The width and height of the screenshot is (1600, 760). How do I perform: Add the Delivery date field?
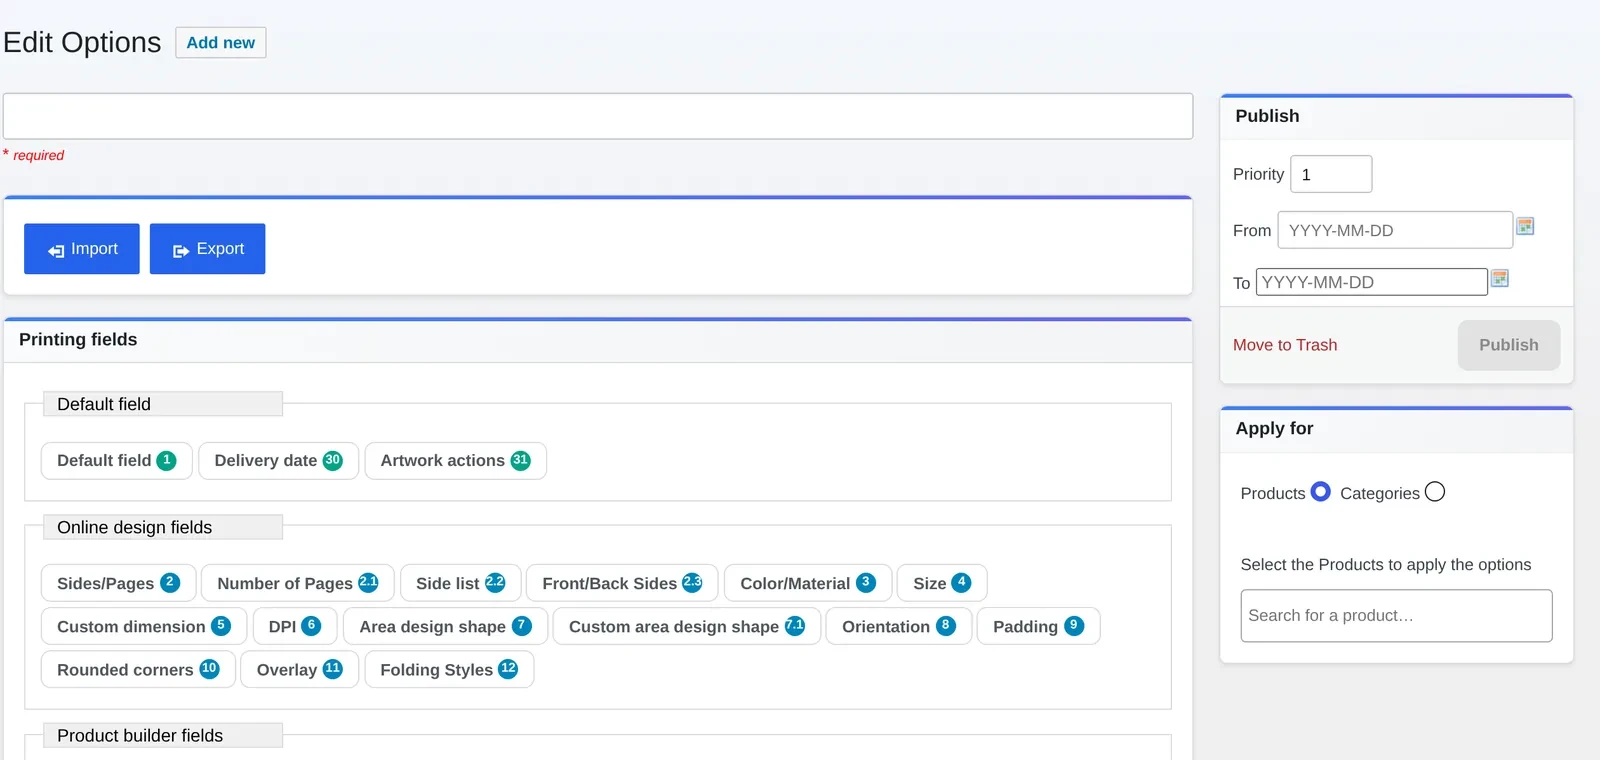tap(278, 461)
